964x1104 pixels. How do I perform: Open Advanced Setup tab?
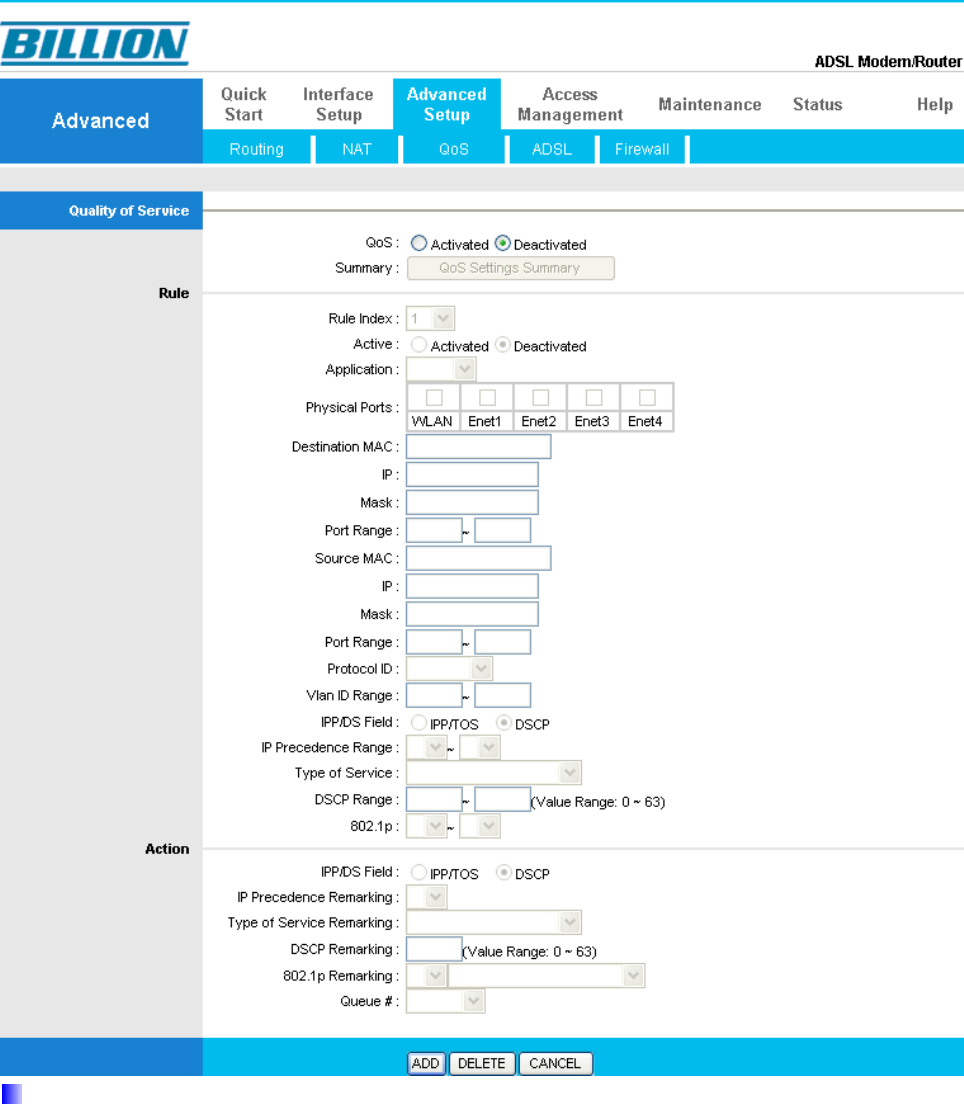pyautogui.click(x=446, y=104)
